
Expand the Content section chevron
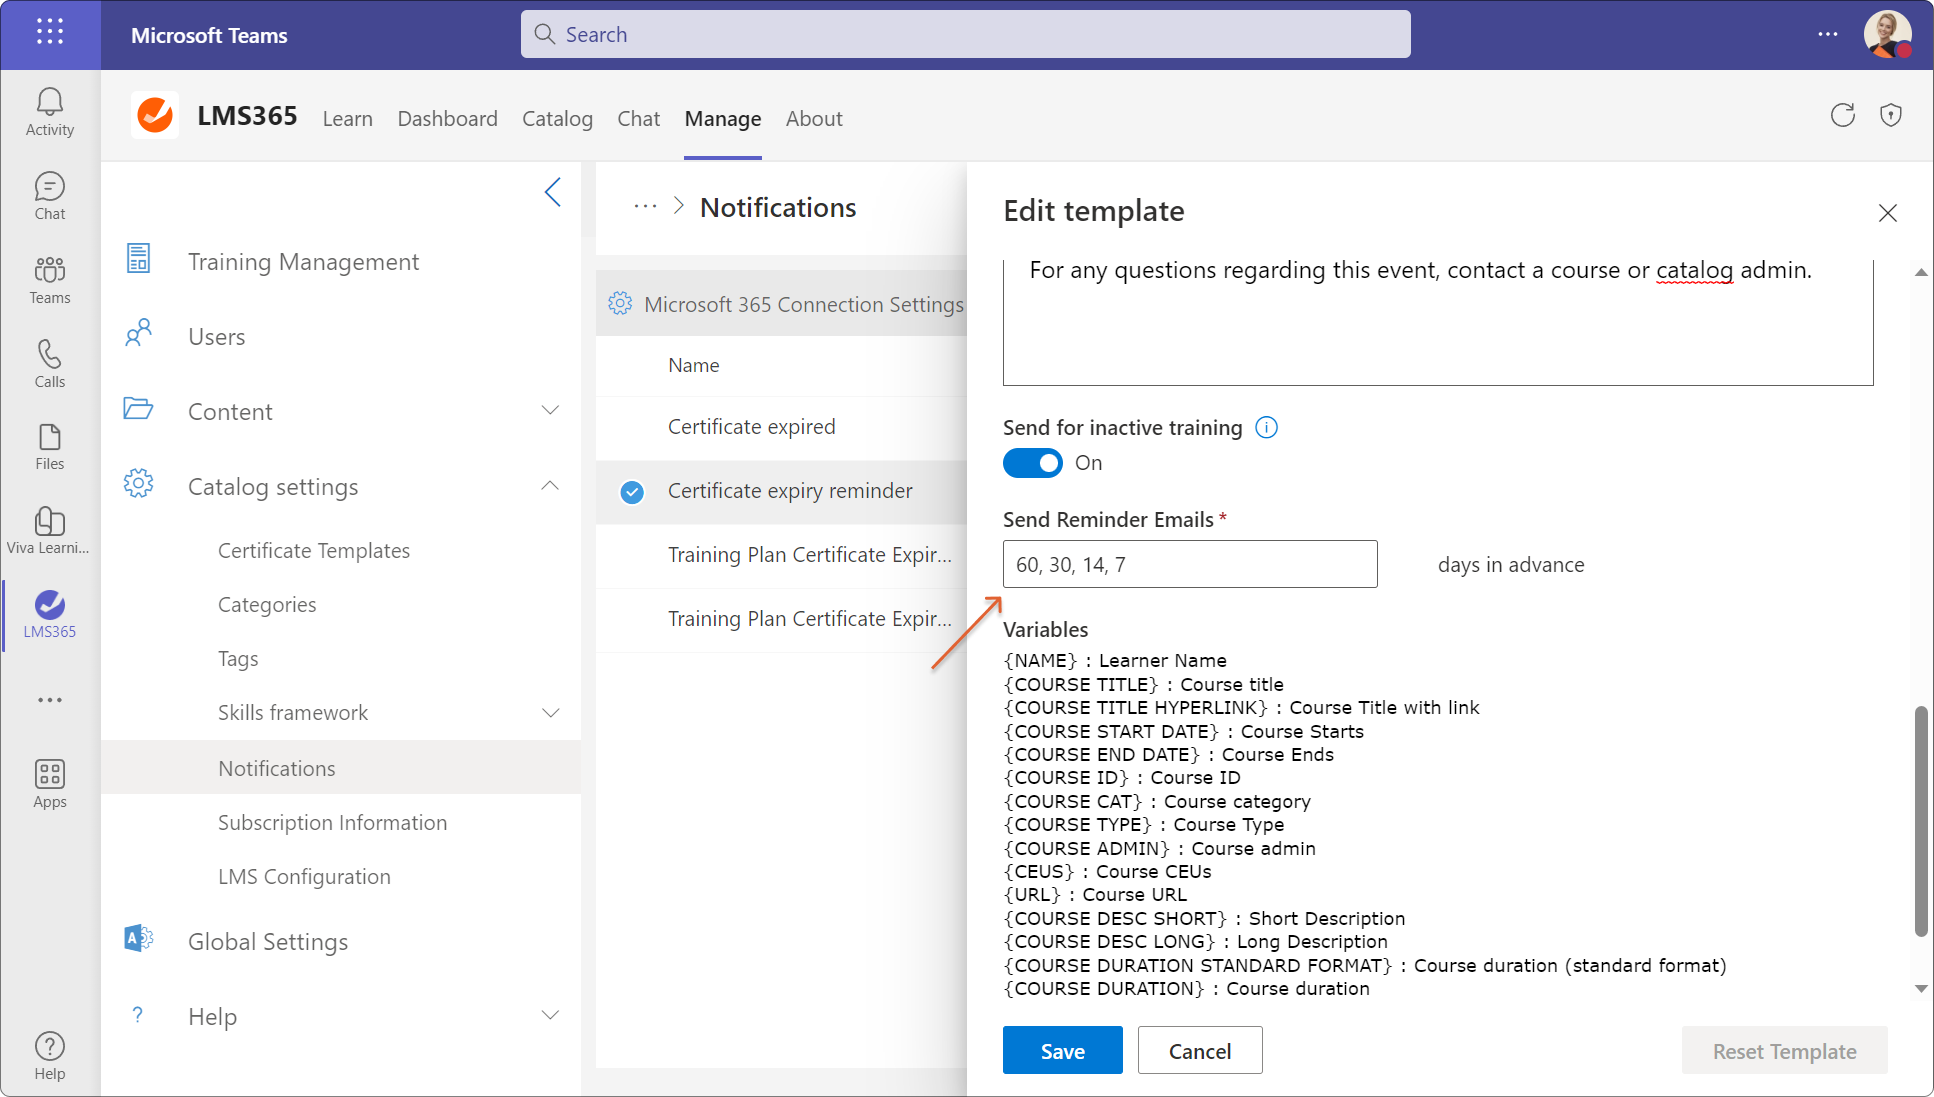tap(550, 410)
